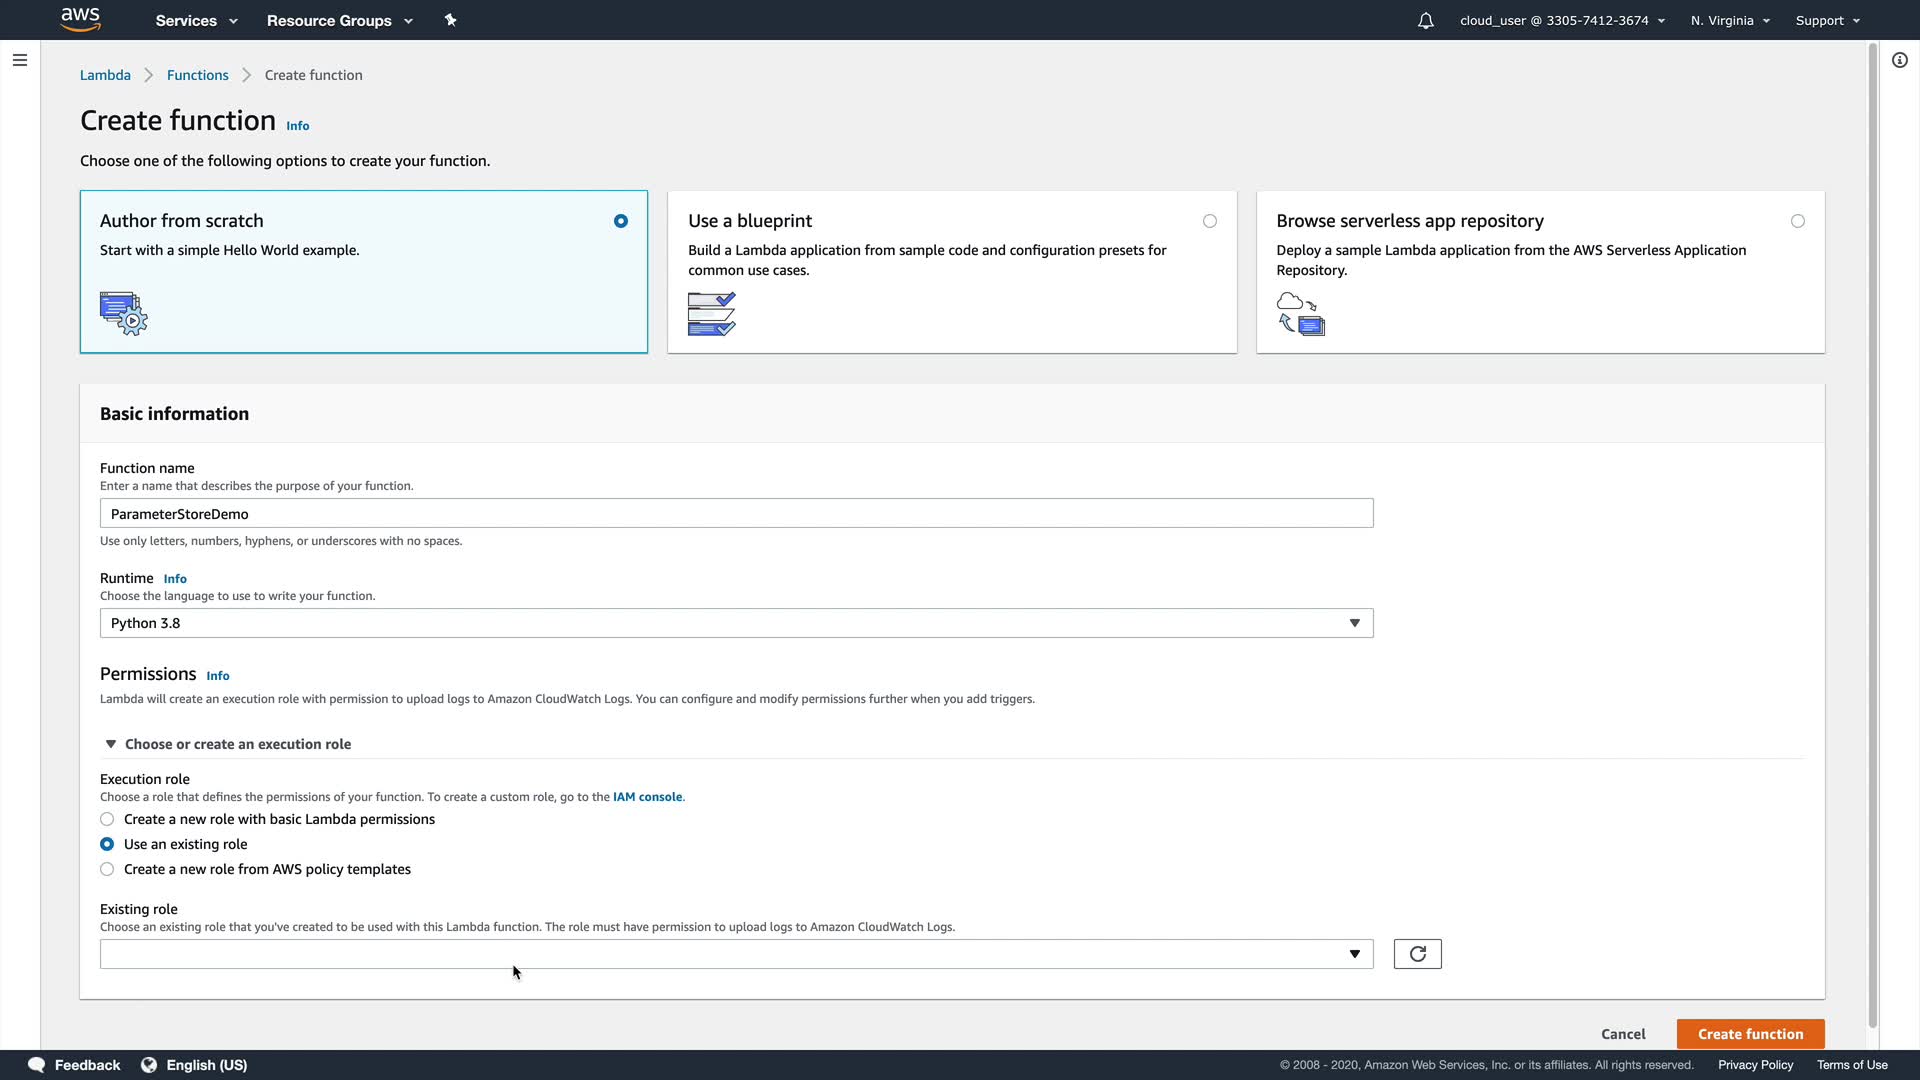Screen dimensions: 1920x1080
Task: Click the info panel icon at top right
Action: pos(1899,60)
